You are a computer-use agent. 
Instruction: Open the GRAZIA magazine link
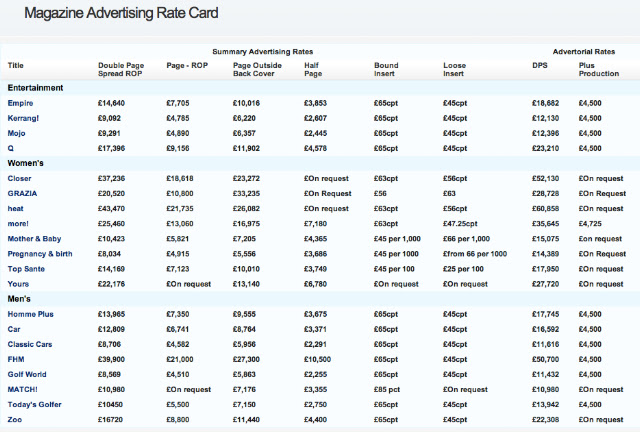(x=22, y=194)
